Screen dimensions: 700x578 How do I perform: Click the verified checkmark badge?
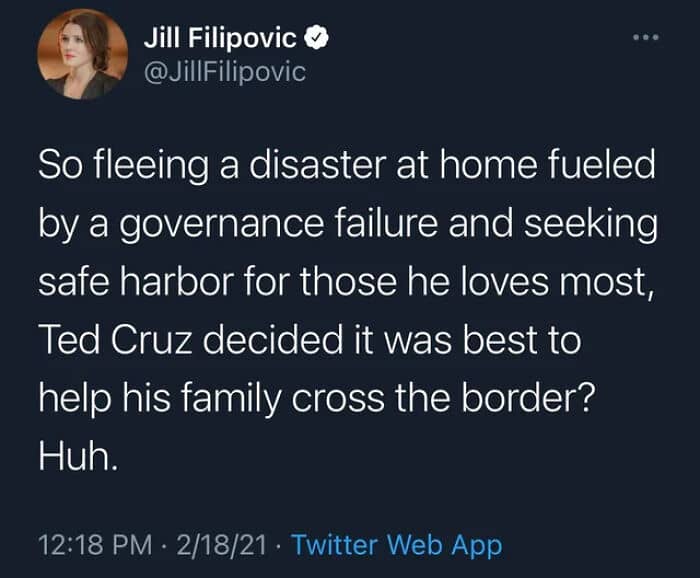pyautogui.click(x=315, y=39)
